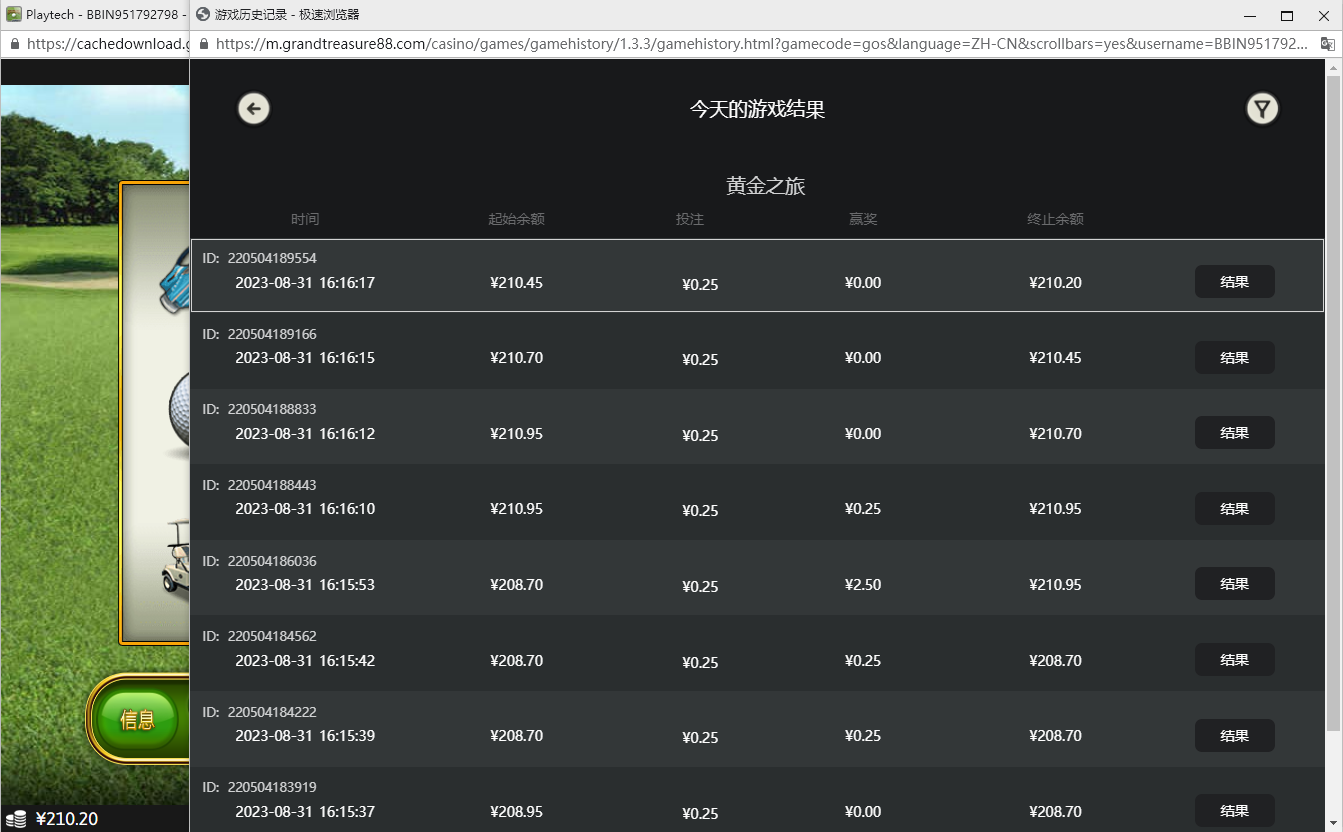Image resolution: width=1343 pixels, height=832 pixels.
Task: View 结果 for the ¥2.50 win round
Action: coord(1234,584)
